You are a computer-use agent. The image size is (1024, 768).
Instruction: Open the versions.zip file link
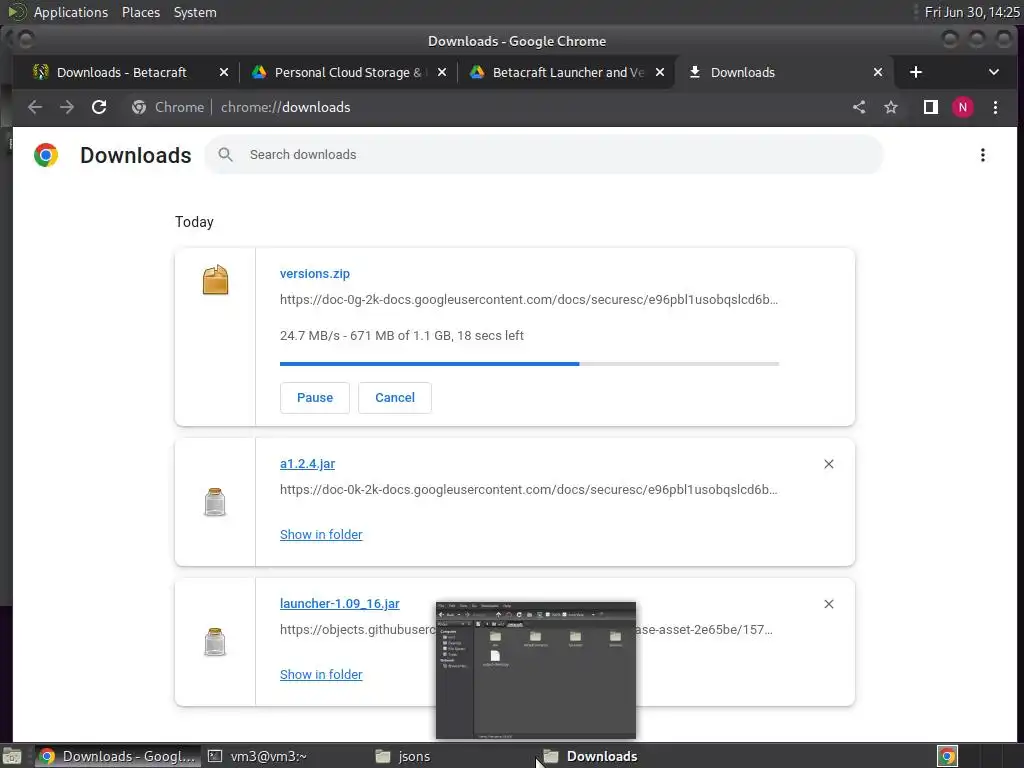tap(315, 274)
